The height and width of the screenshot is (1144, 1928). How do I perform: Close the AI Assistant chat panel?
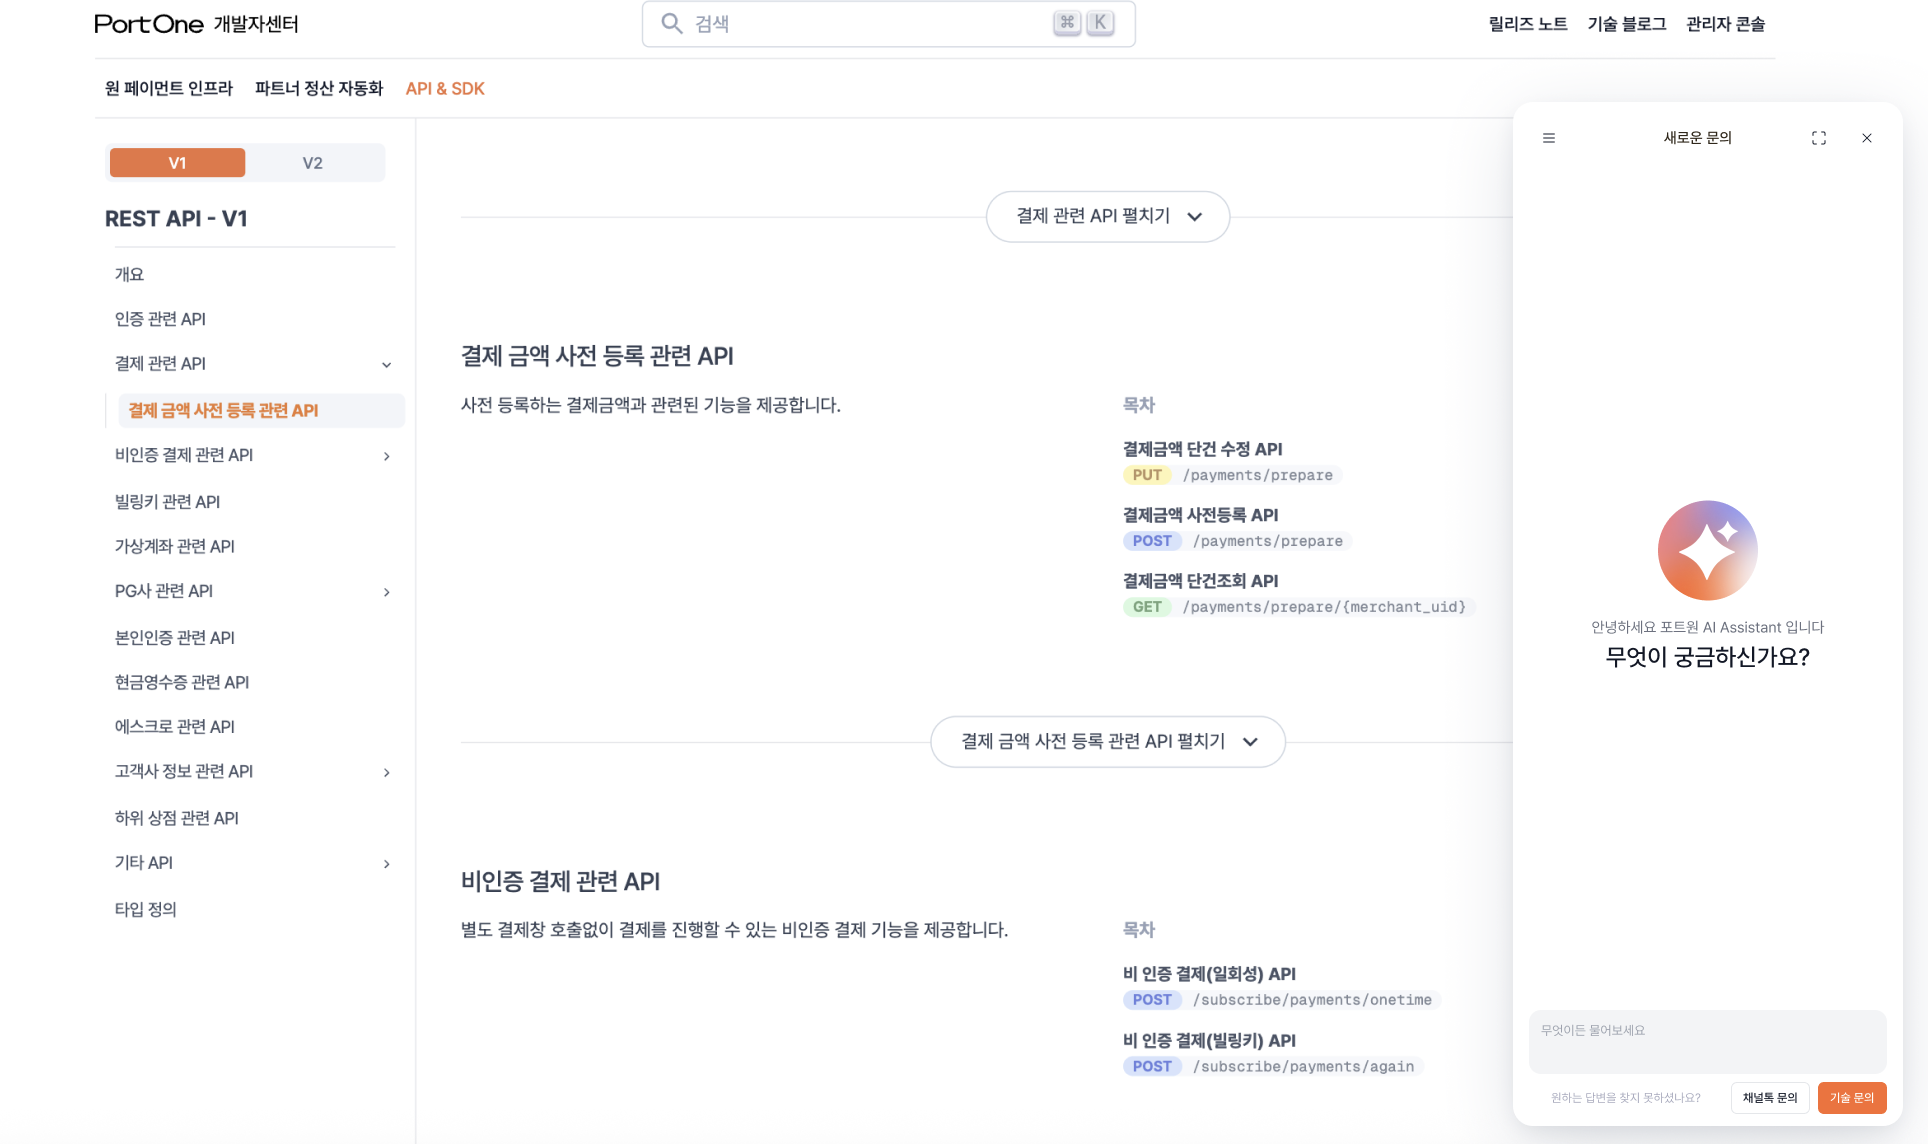click(1866, 137)
